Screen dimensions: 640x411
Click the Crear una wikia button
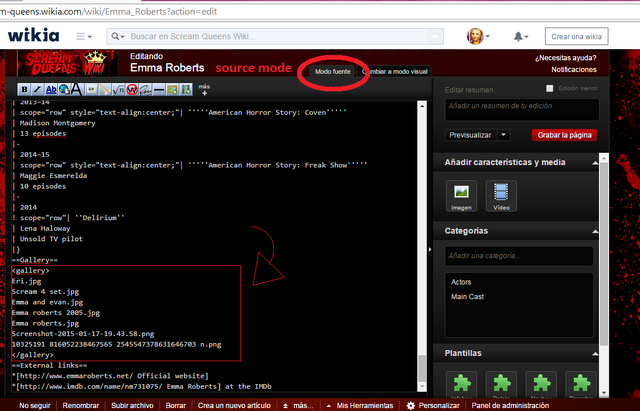(x=576, y=36)
